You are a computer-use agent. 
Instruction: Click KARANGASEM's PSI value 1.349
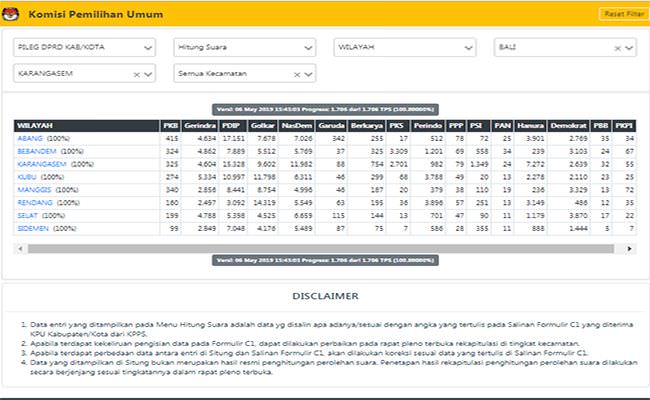pos(480,164)
